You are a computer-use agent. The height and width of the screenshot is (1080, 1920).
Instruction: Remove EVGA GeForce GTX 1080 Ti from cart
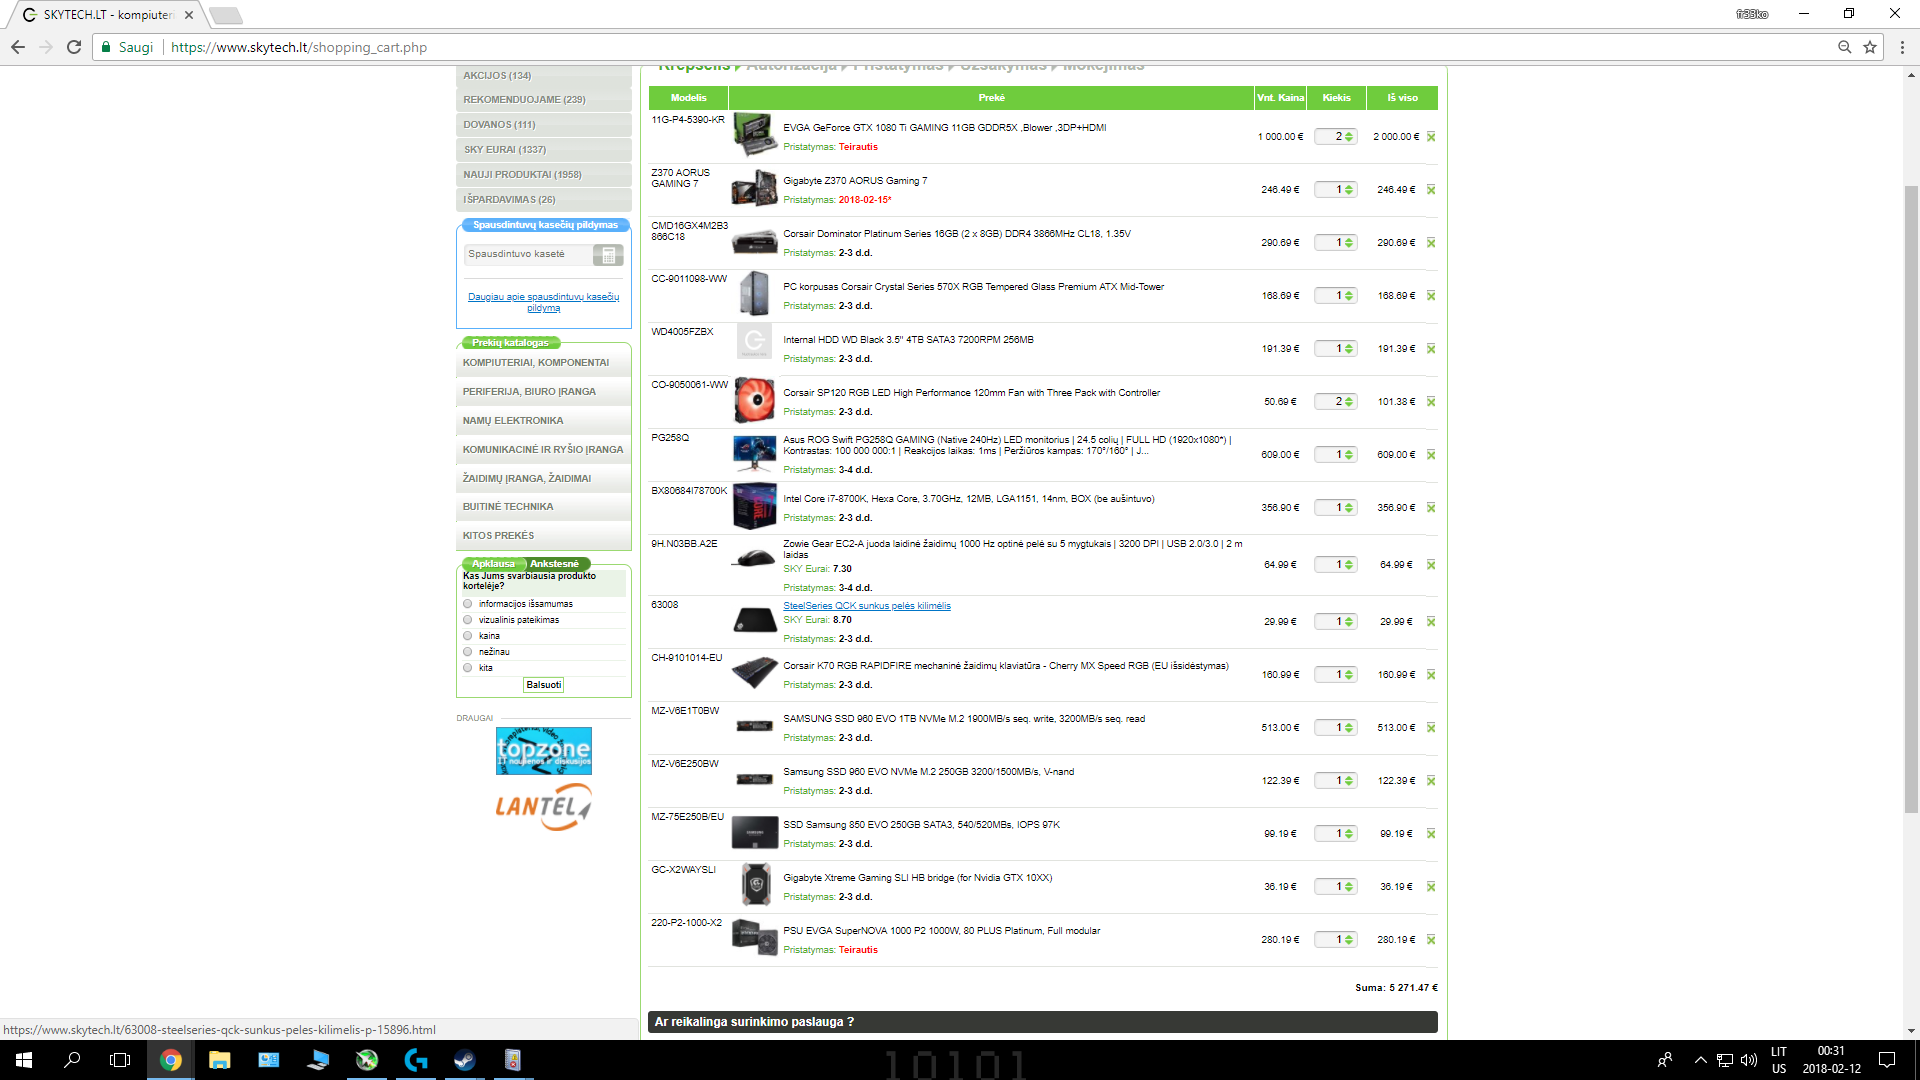coord(1431,137)
